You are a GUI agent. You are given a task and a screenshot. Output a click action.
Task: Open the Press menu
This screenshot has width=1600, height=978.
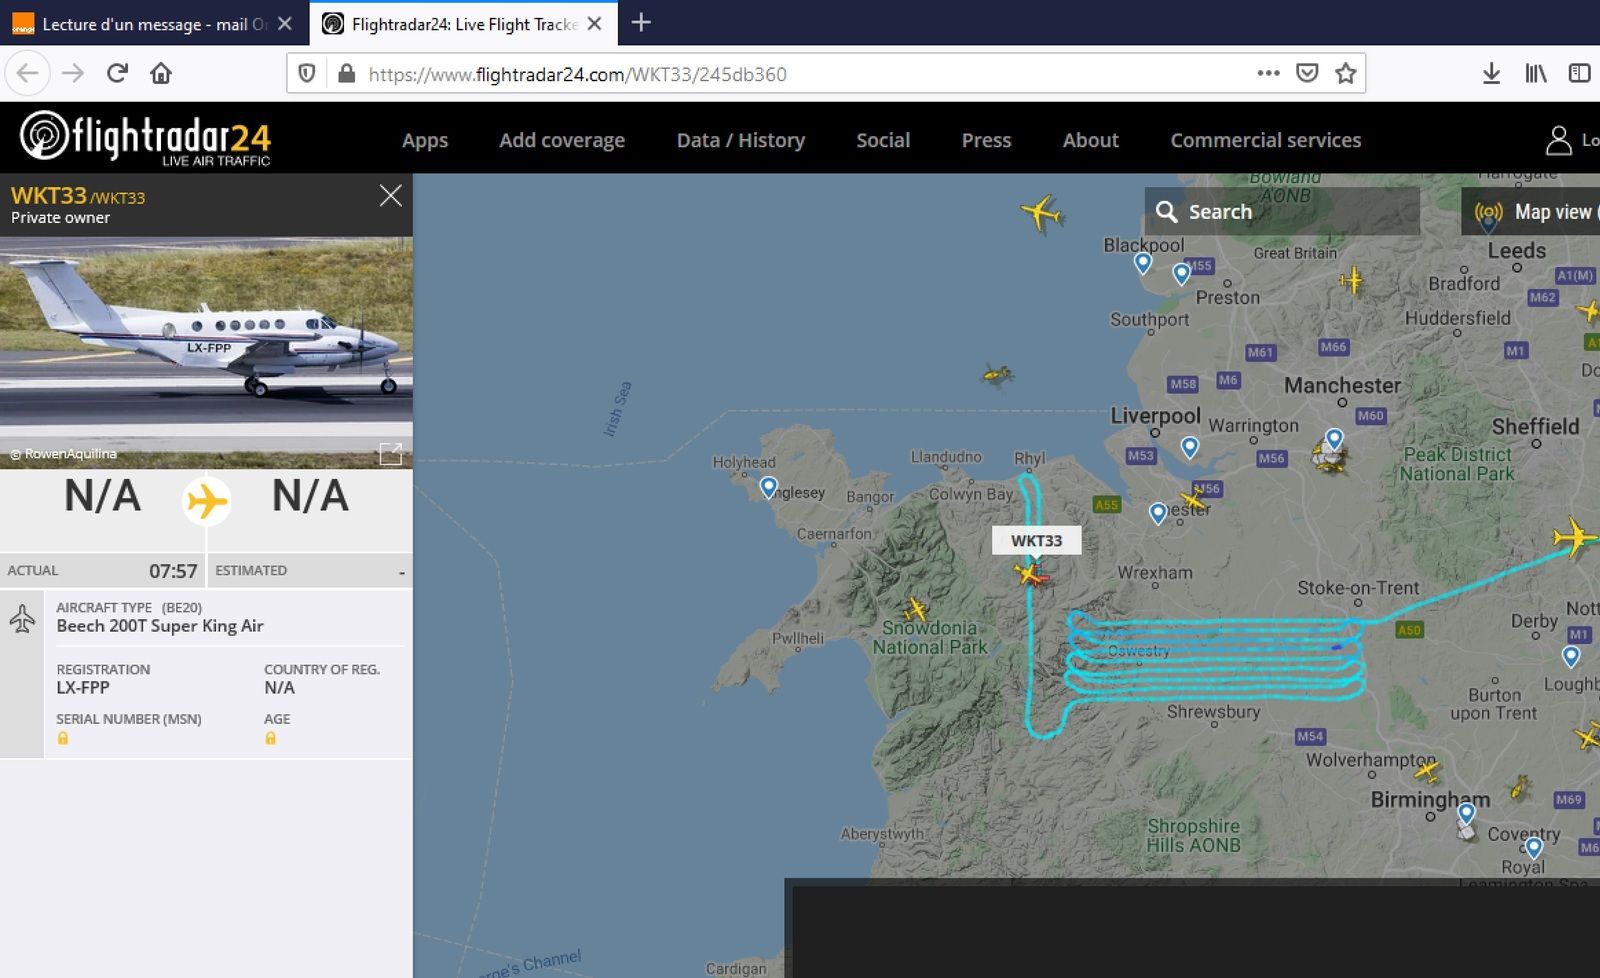986,140
